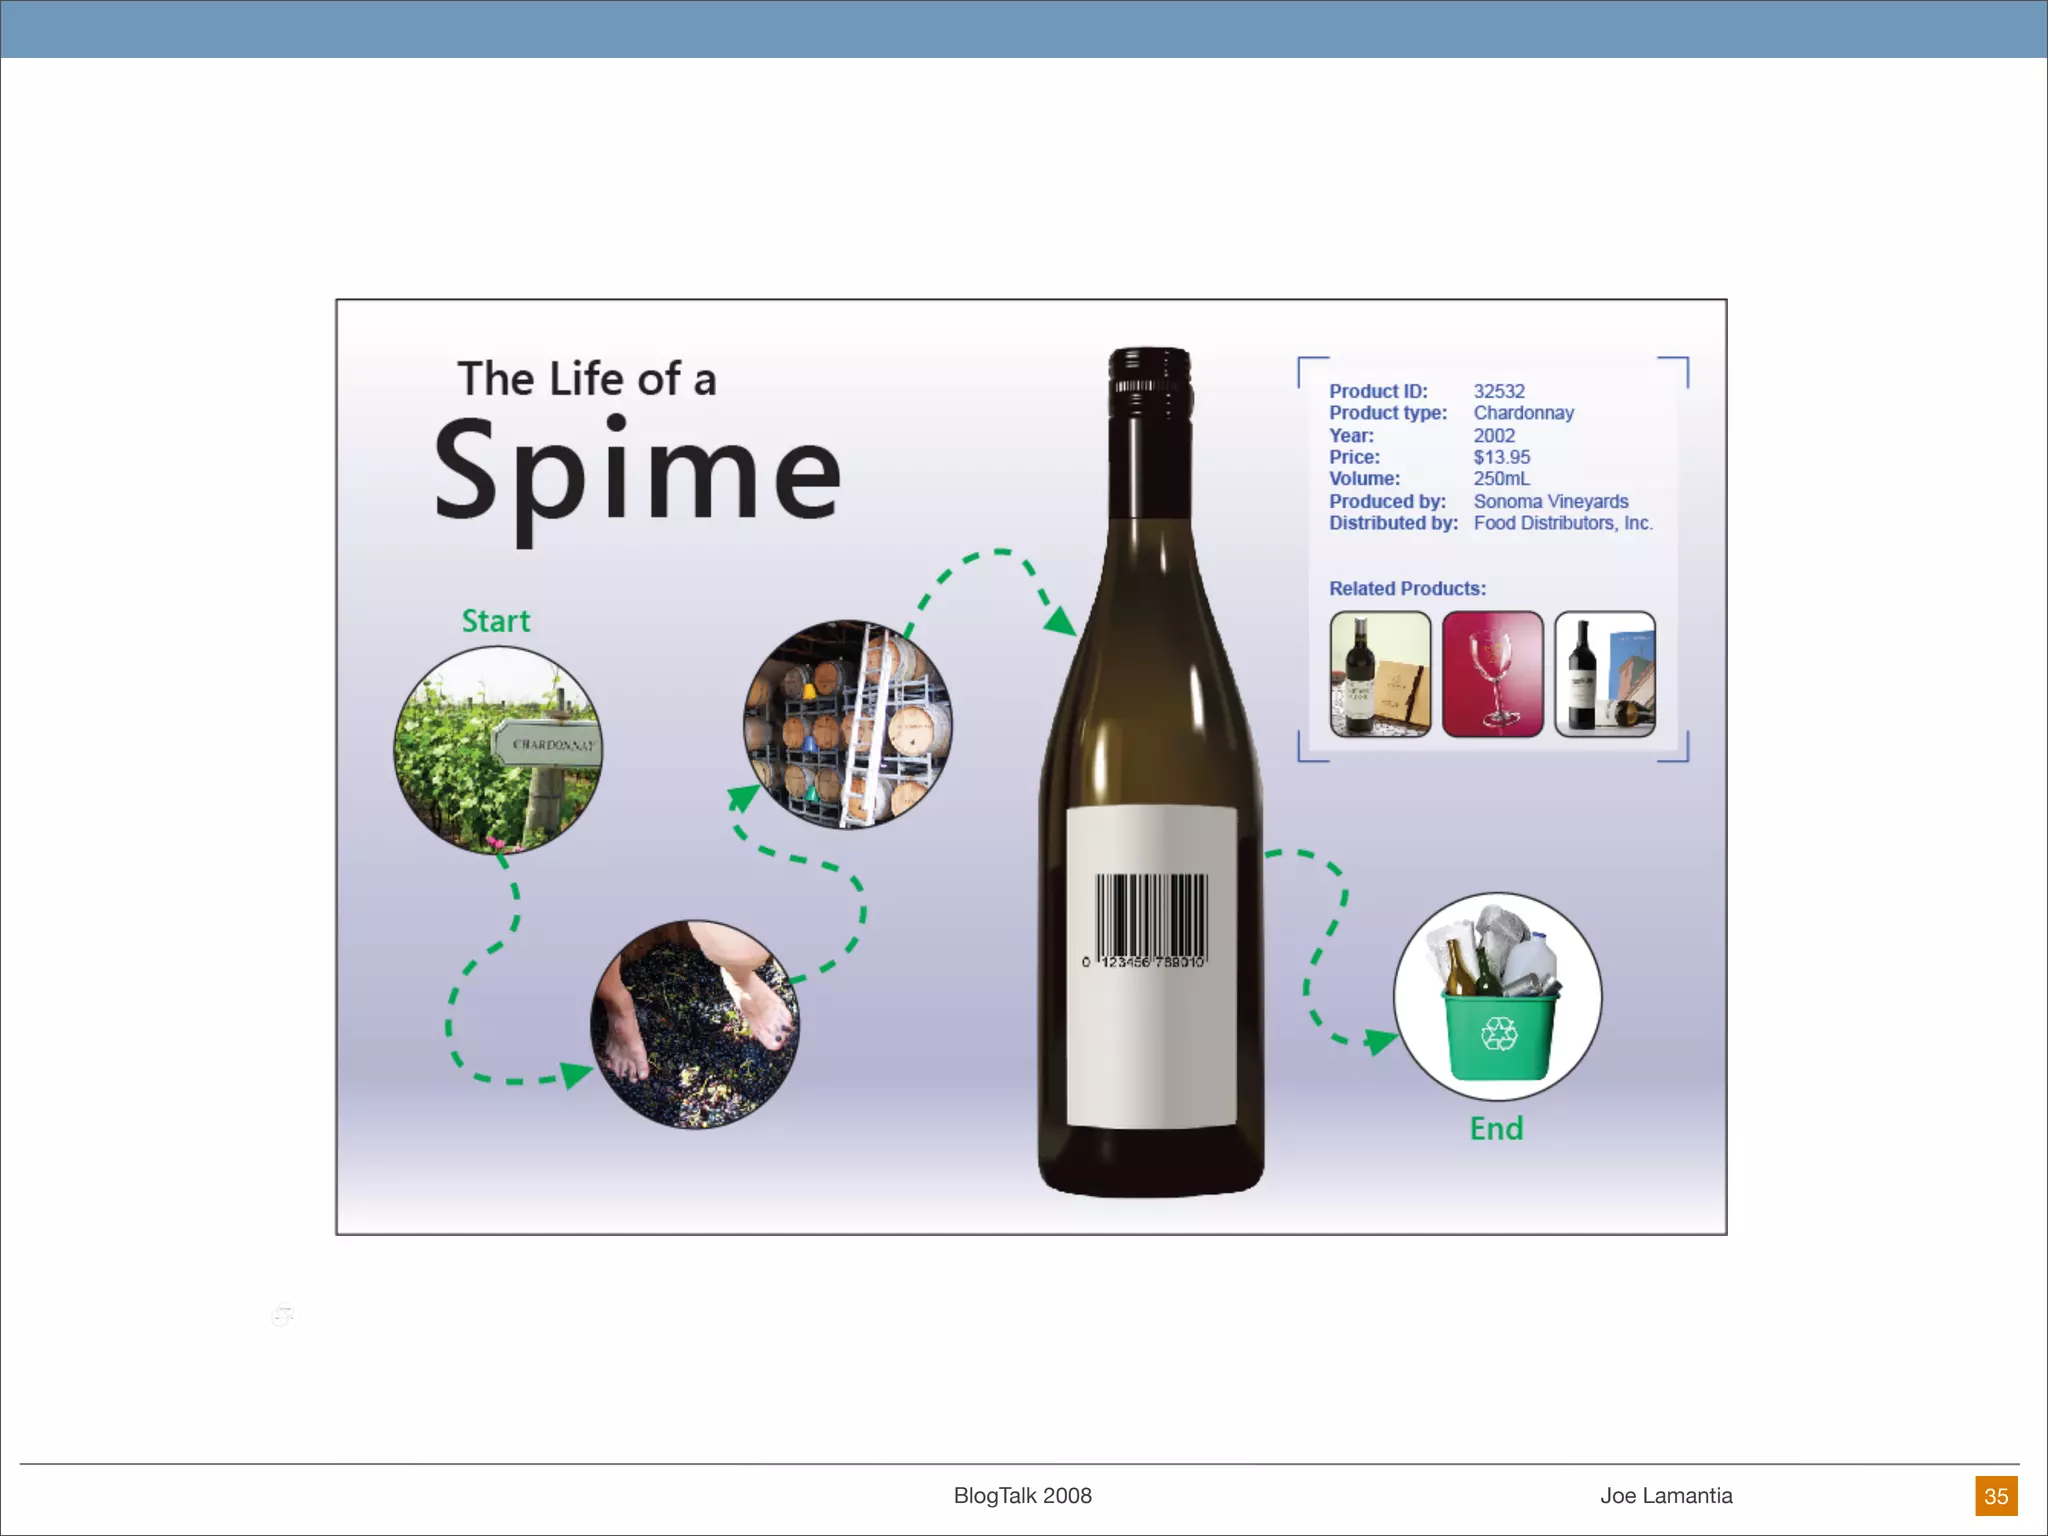
Task: Click the Sonoma Vineyards producer value
Action: (1550, 501)
